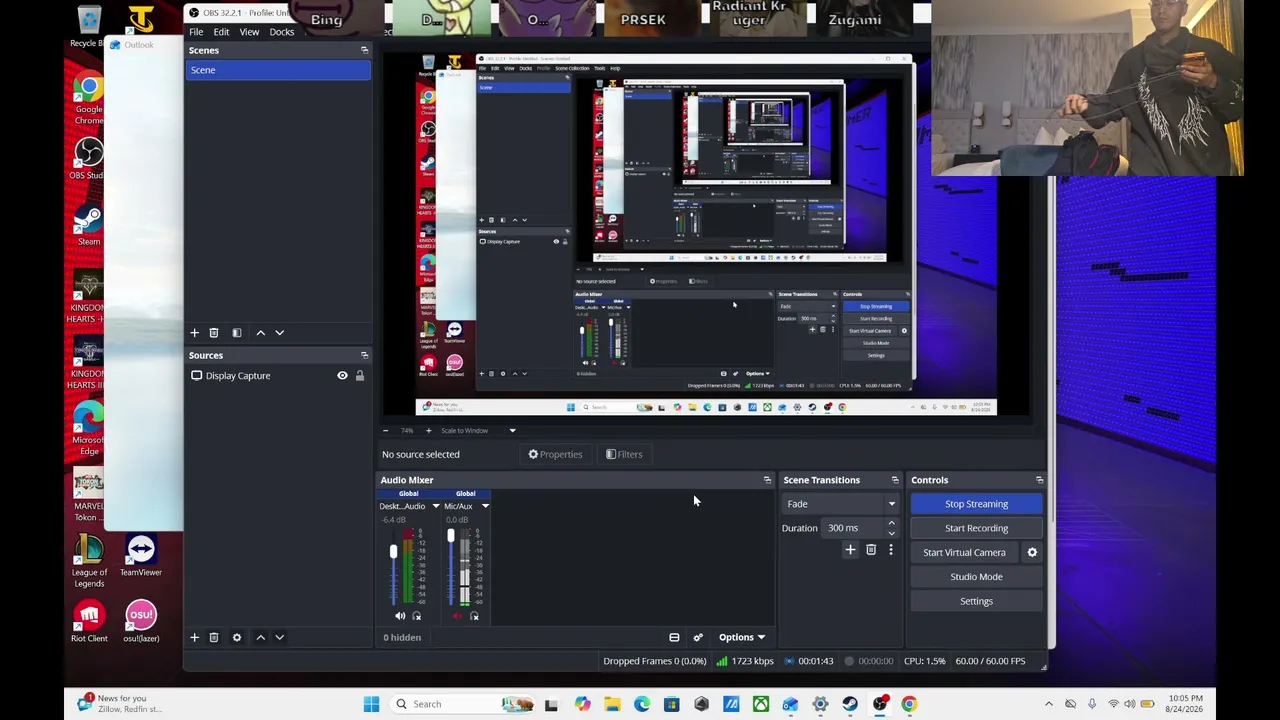Screen dimensions: 1280x720
Task: Add a new source in Sources dock
Action: 195,637
